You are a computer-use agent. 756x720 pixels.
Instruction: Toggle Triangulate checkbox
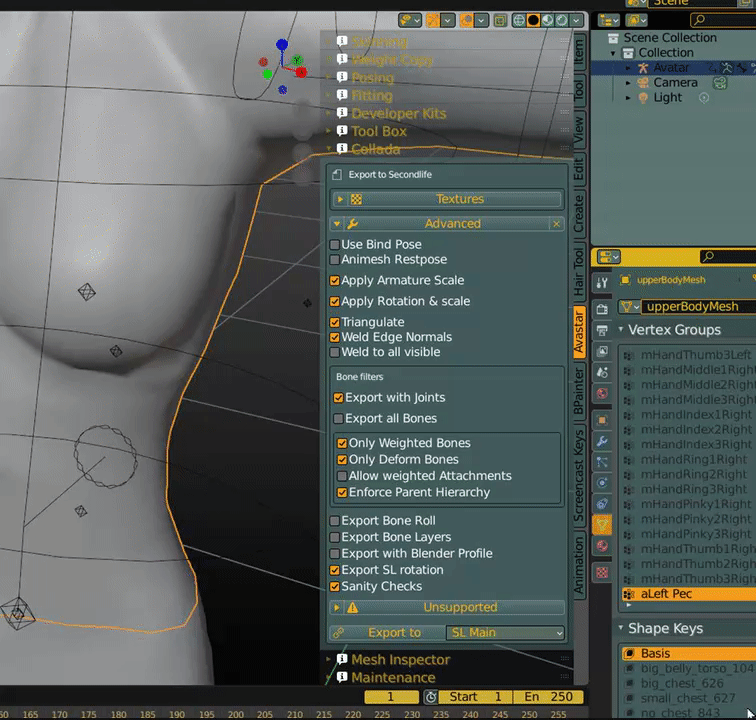tap(335, 322)
